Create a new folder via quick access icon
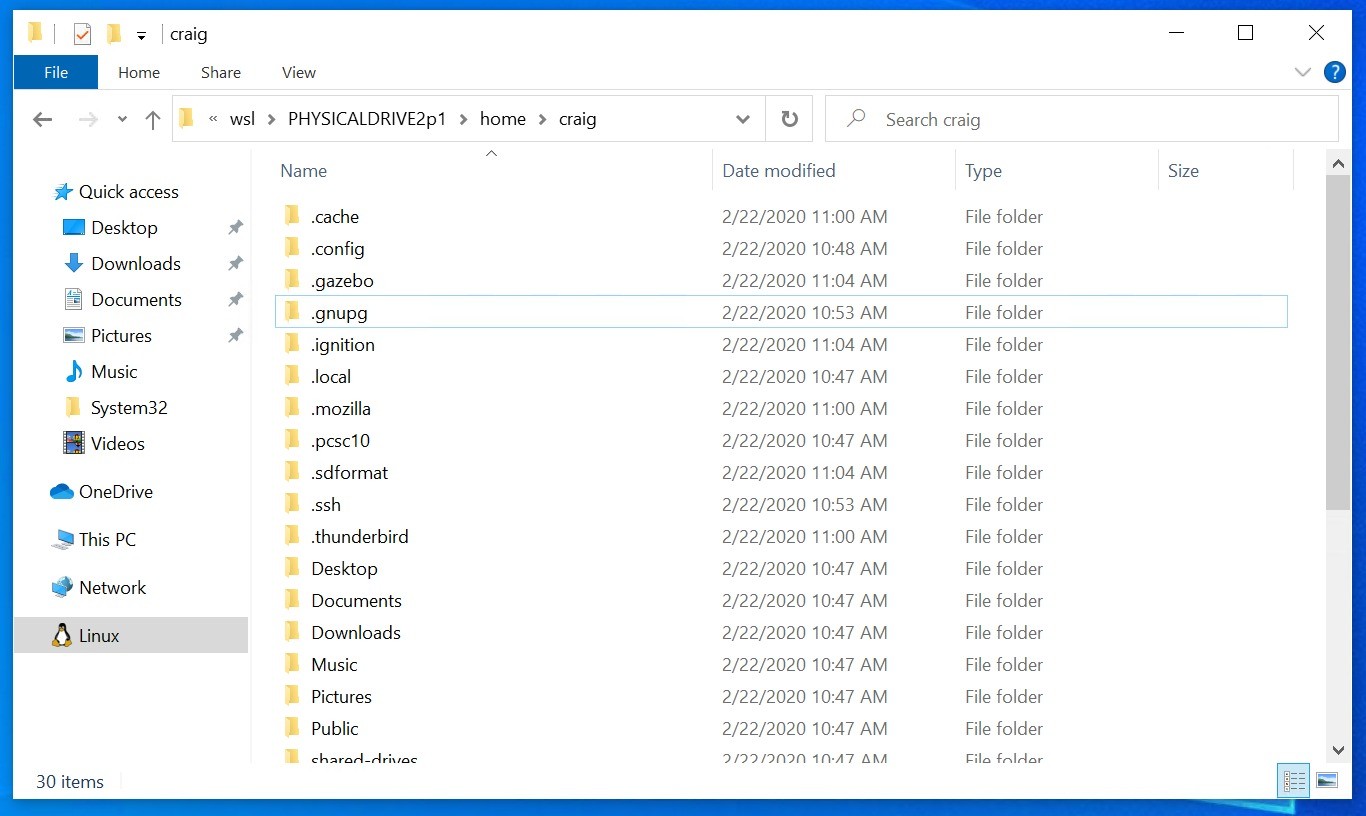Image resolution: width=1366 pixels, height=816 pixels. pyautogui.click(x=113, y=32)
